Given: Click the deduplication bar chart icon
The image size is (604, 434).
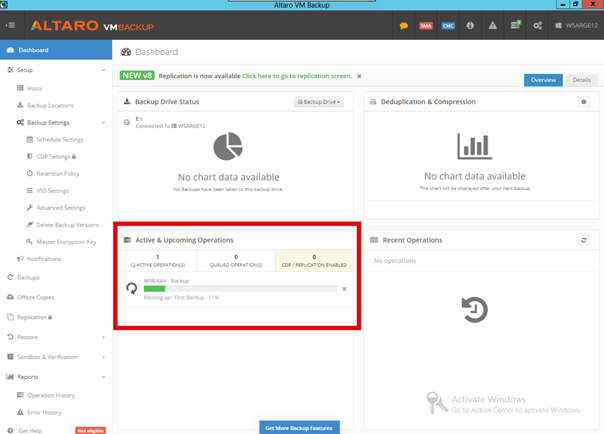Looking at the screenshot, I should pos(475,146).
